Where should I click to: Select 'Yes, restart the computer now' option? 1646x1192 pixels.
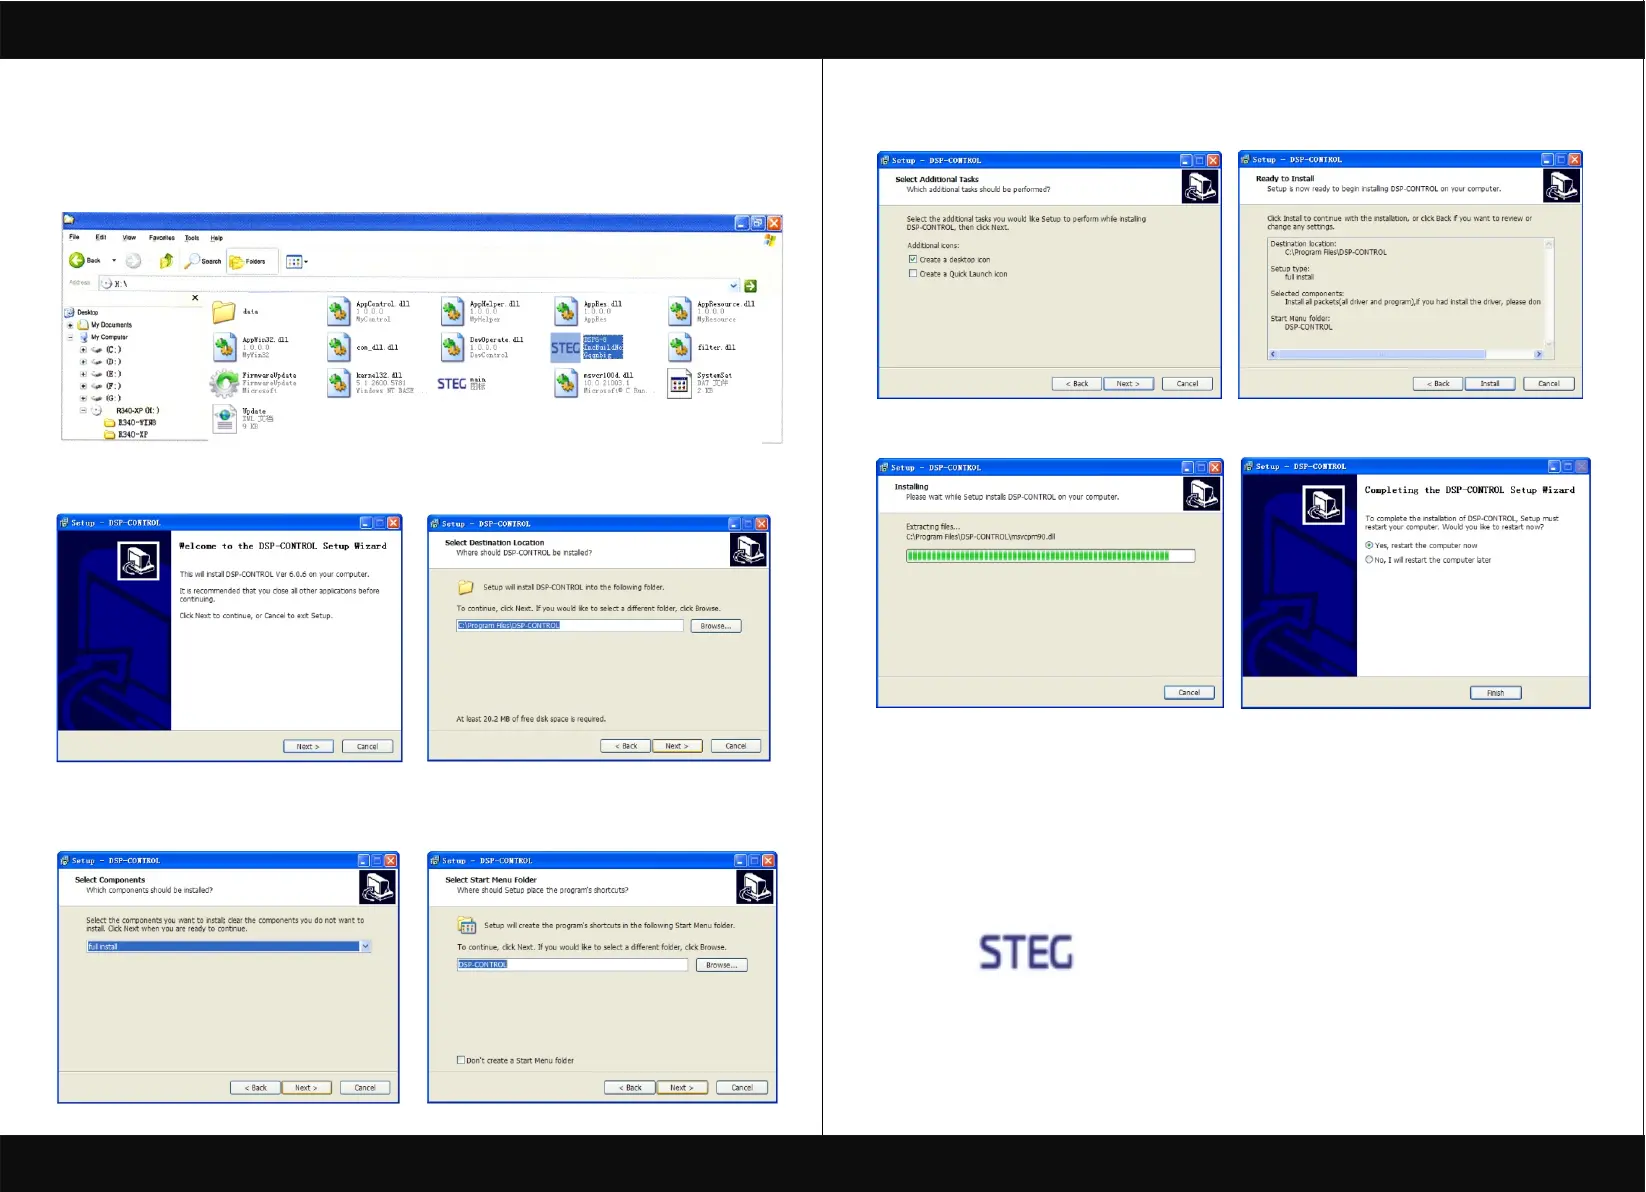[x=1369, y=545]
